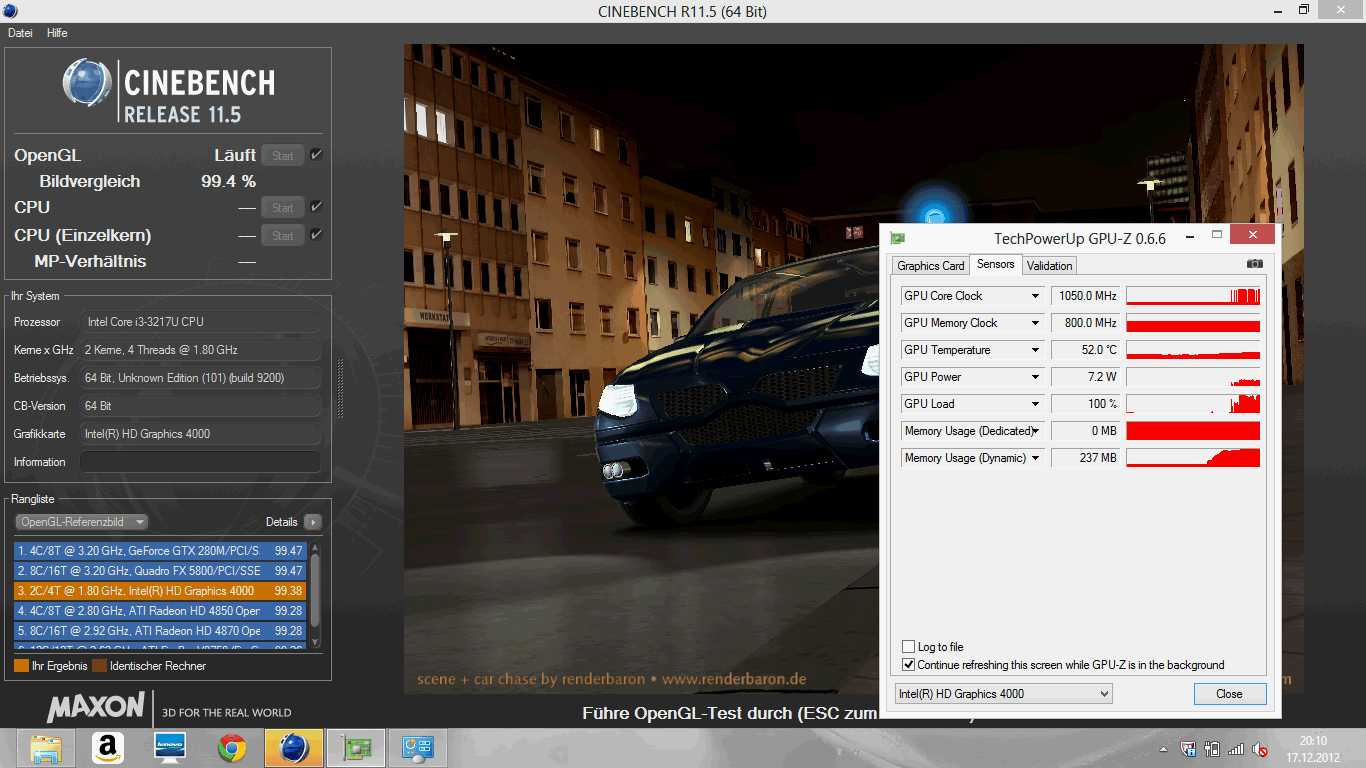Enable the Log to file checkbox

tap(908, 647)
